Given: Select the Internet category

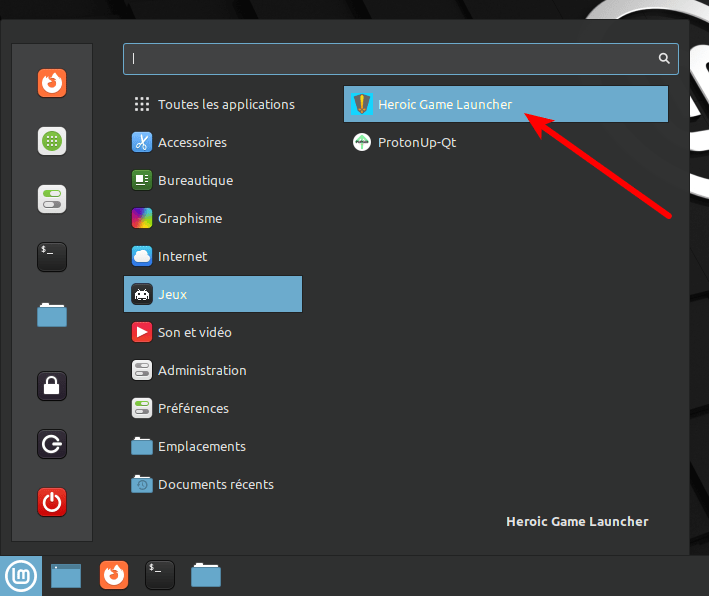Looking at the screenshot, I should click(213, 256).
